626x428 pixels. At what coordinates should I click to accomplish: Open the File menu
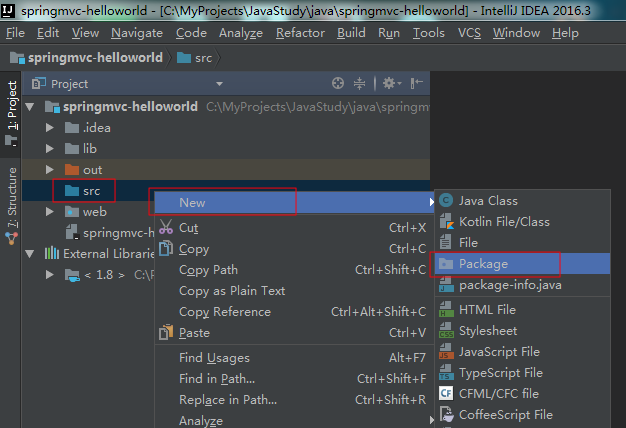tap(16, 33)
